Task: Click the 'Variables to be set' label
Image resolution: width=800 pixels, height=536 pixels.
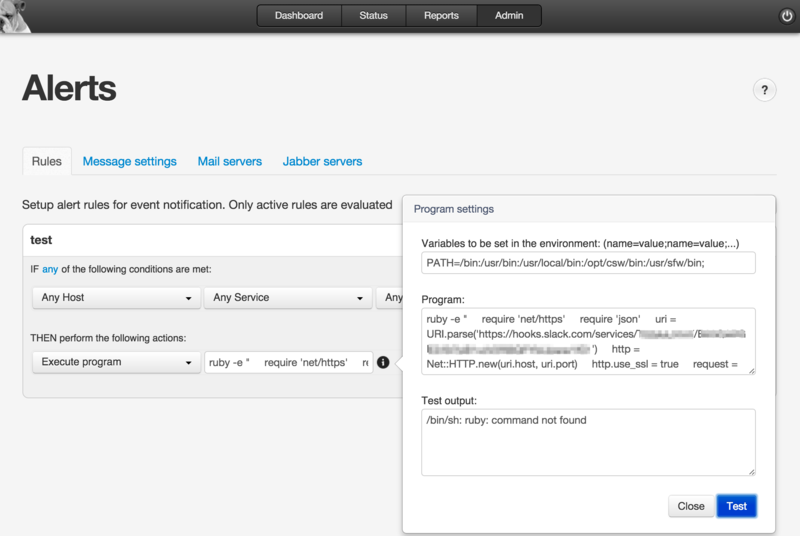Action: [x=580, y=244]
